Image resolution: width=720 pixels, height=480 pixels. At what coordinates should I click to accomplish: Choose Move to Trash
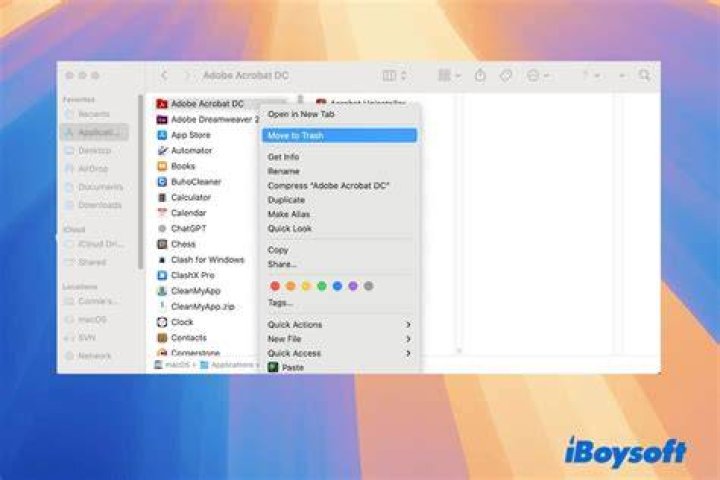click(x=339, y=136)
